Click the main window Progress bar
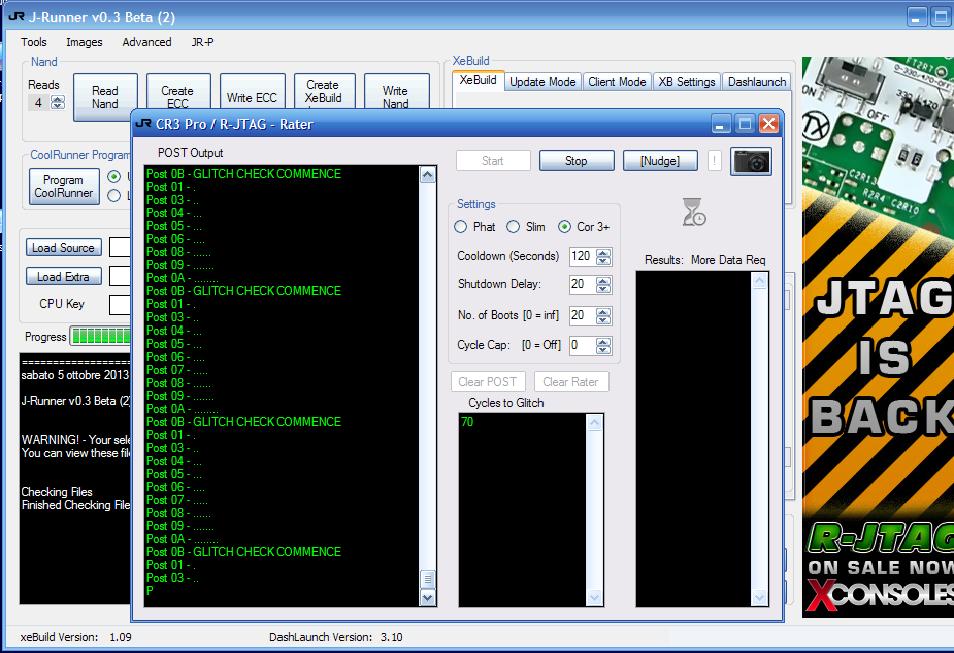Image resolution: width=954 pixels, height=653 pixels. [100, 336]
